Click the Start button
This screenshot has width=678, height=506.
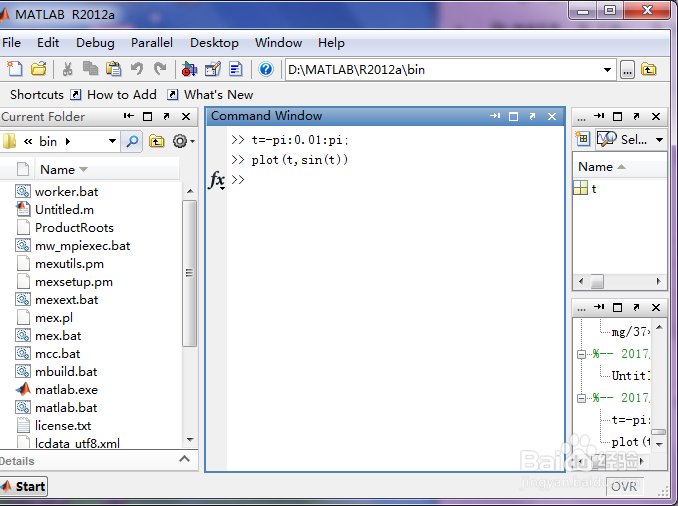(x=24, y=487)
